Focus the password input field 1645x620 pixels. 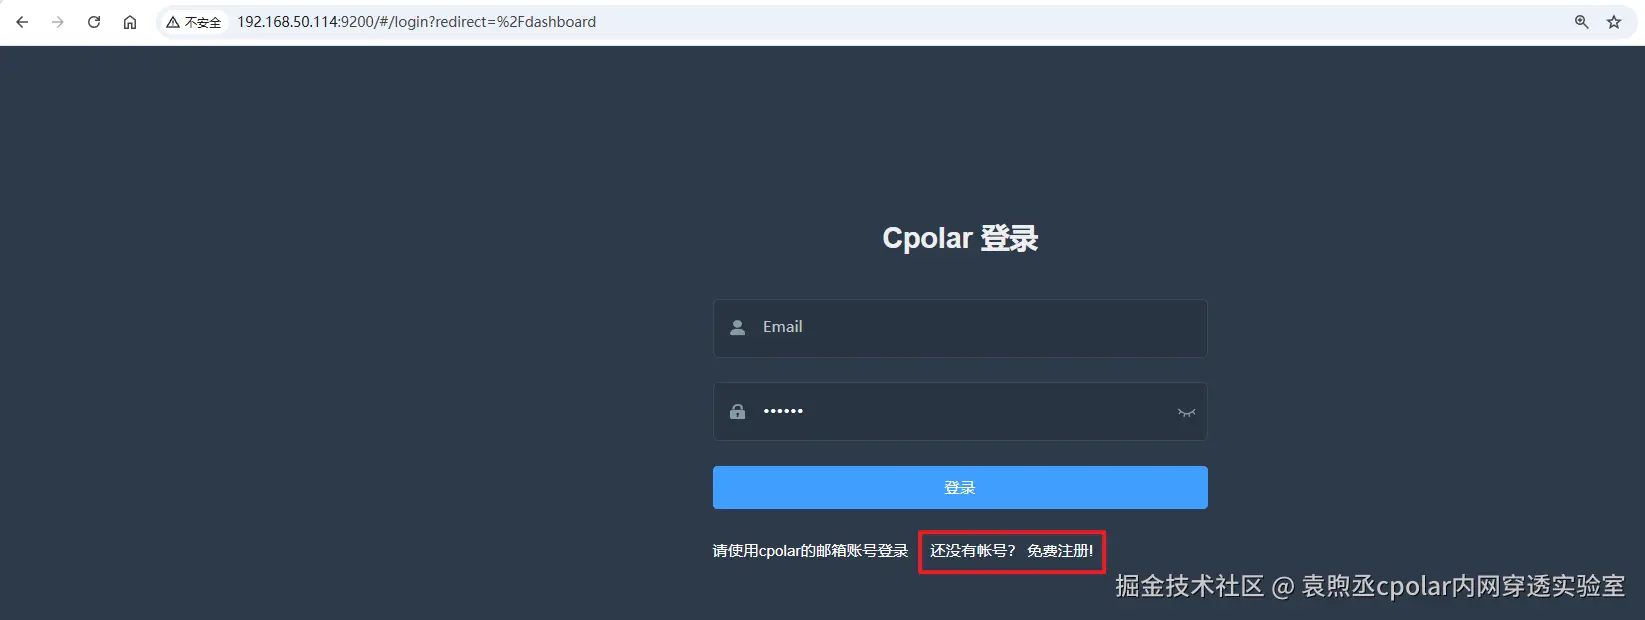click(960, 411)
